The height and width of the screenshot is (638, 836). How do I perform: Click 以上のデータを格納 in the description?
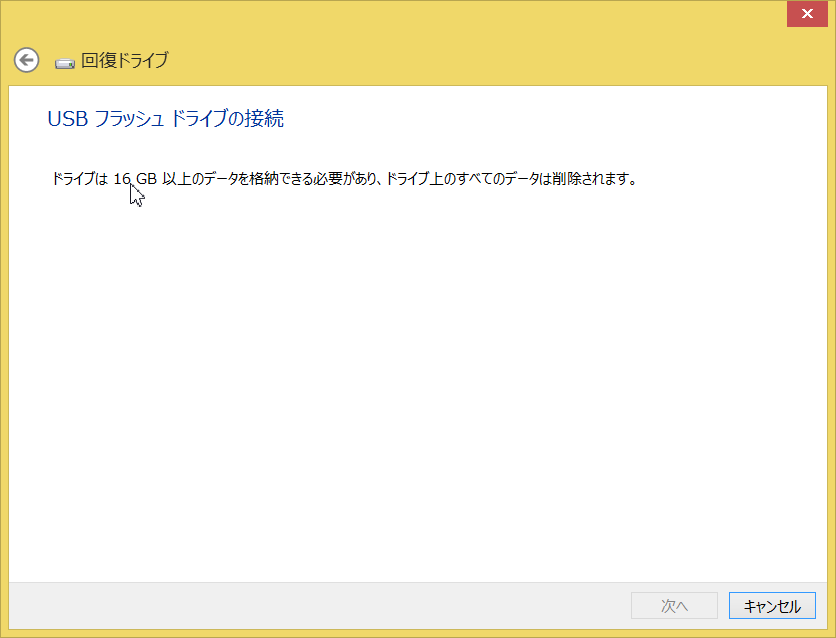tap(220, 180)
